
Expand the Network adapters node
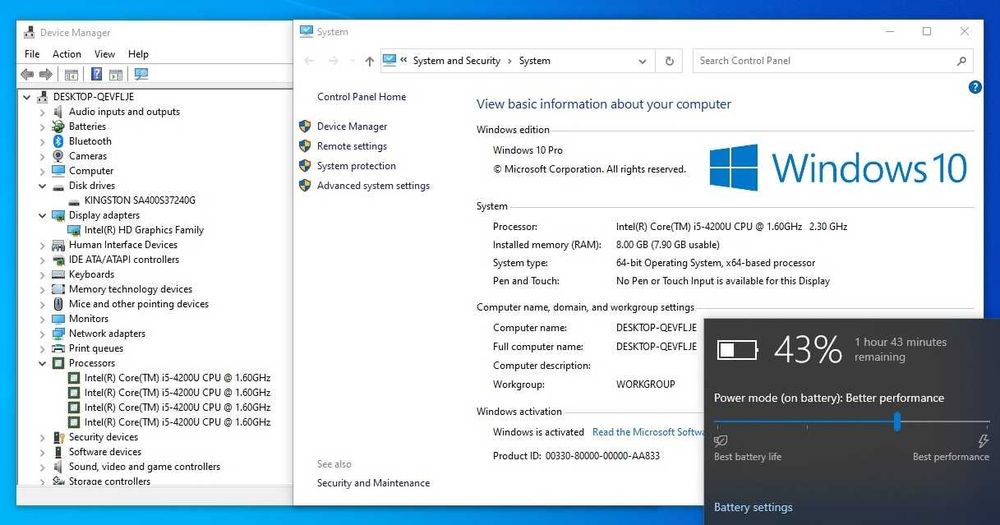(x=42, y=334)
